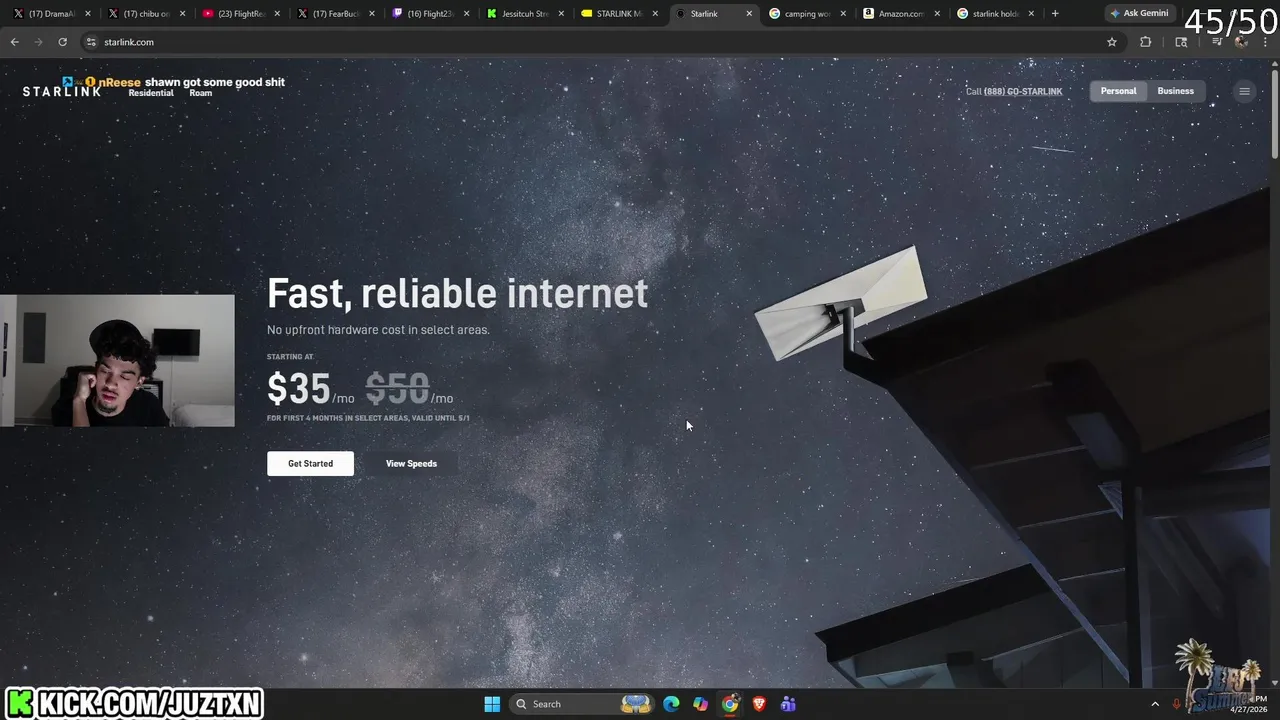The height and width of the screenshot is (720, 1280).
Task: Close the camping world tab
Action: [843, 14]
